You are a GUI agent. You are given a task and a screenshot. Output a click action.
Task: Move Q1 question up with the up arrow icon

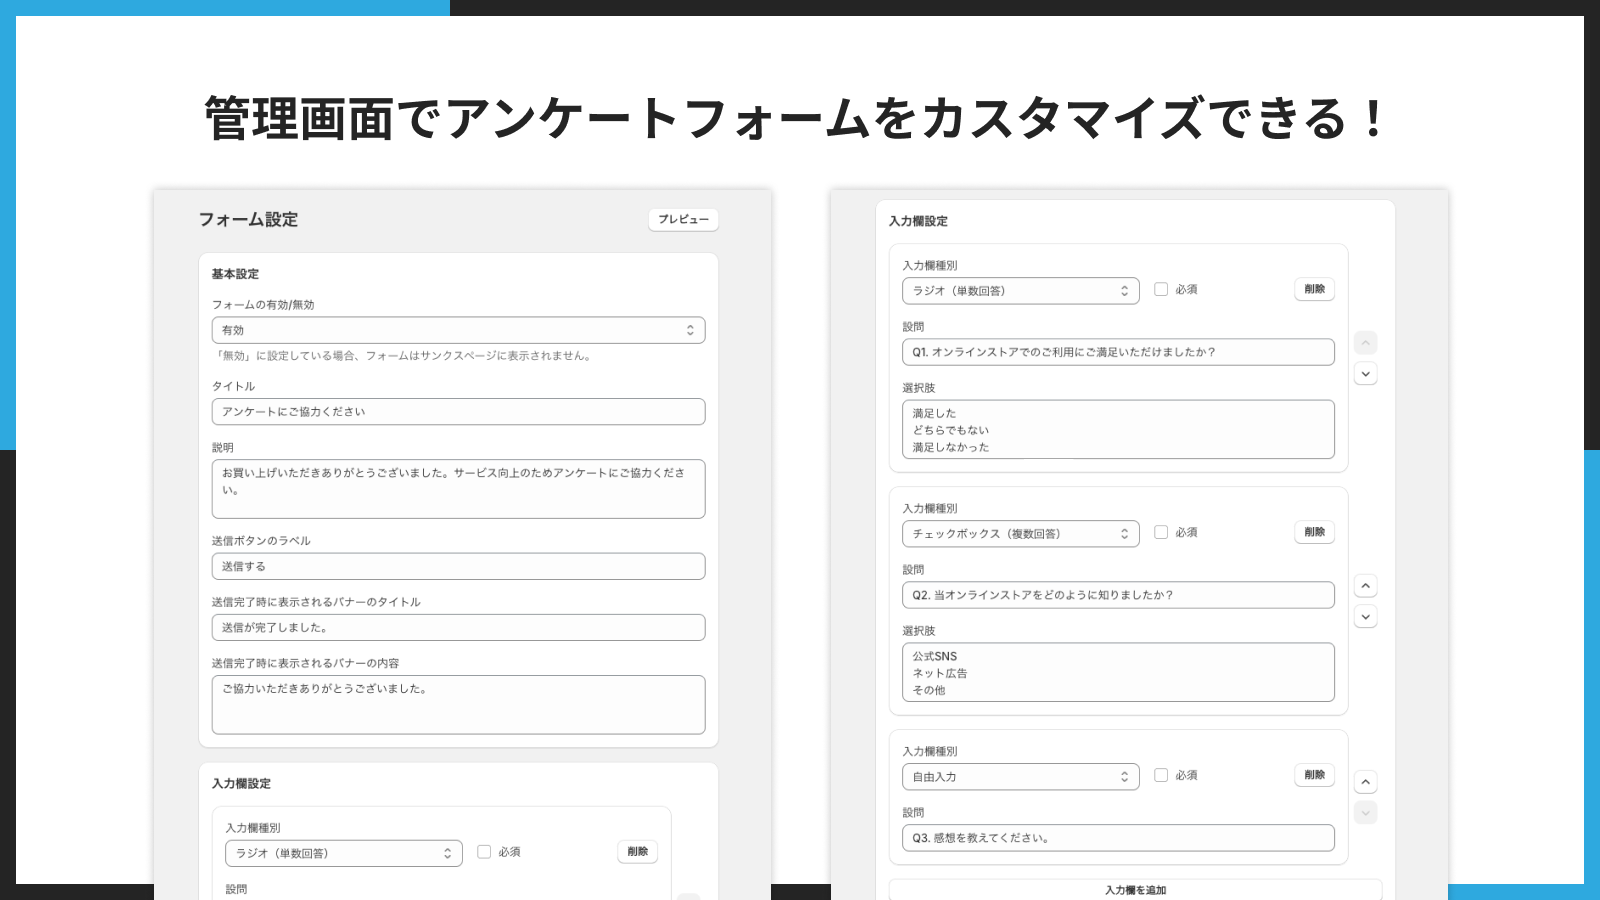point(1365,342)
